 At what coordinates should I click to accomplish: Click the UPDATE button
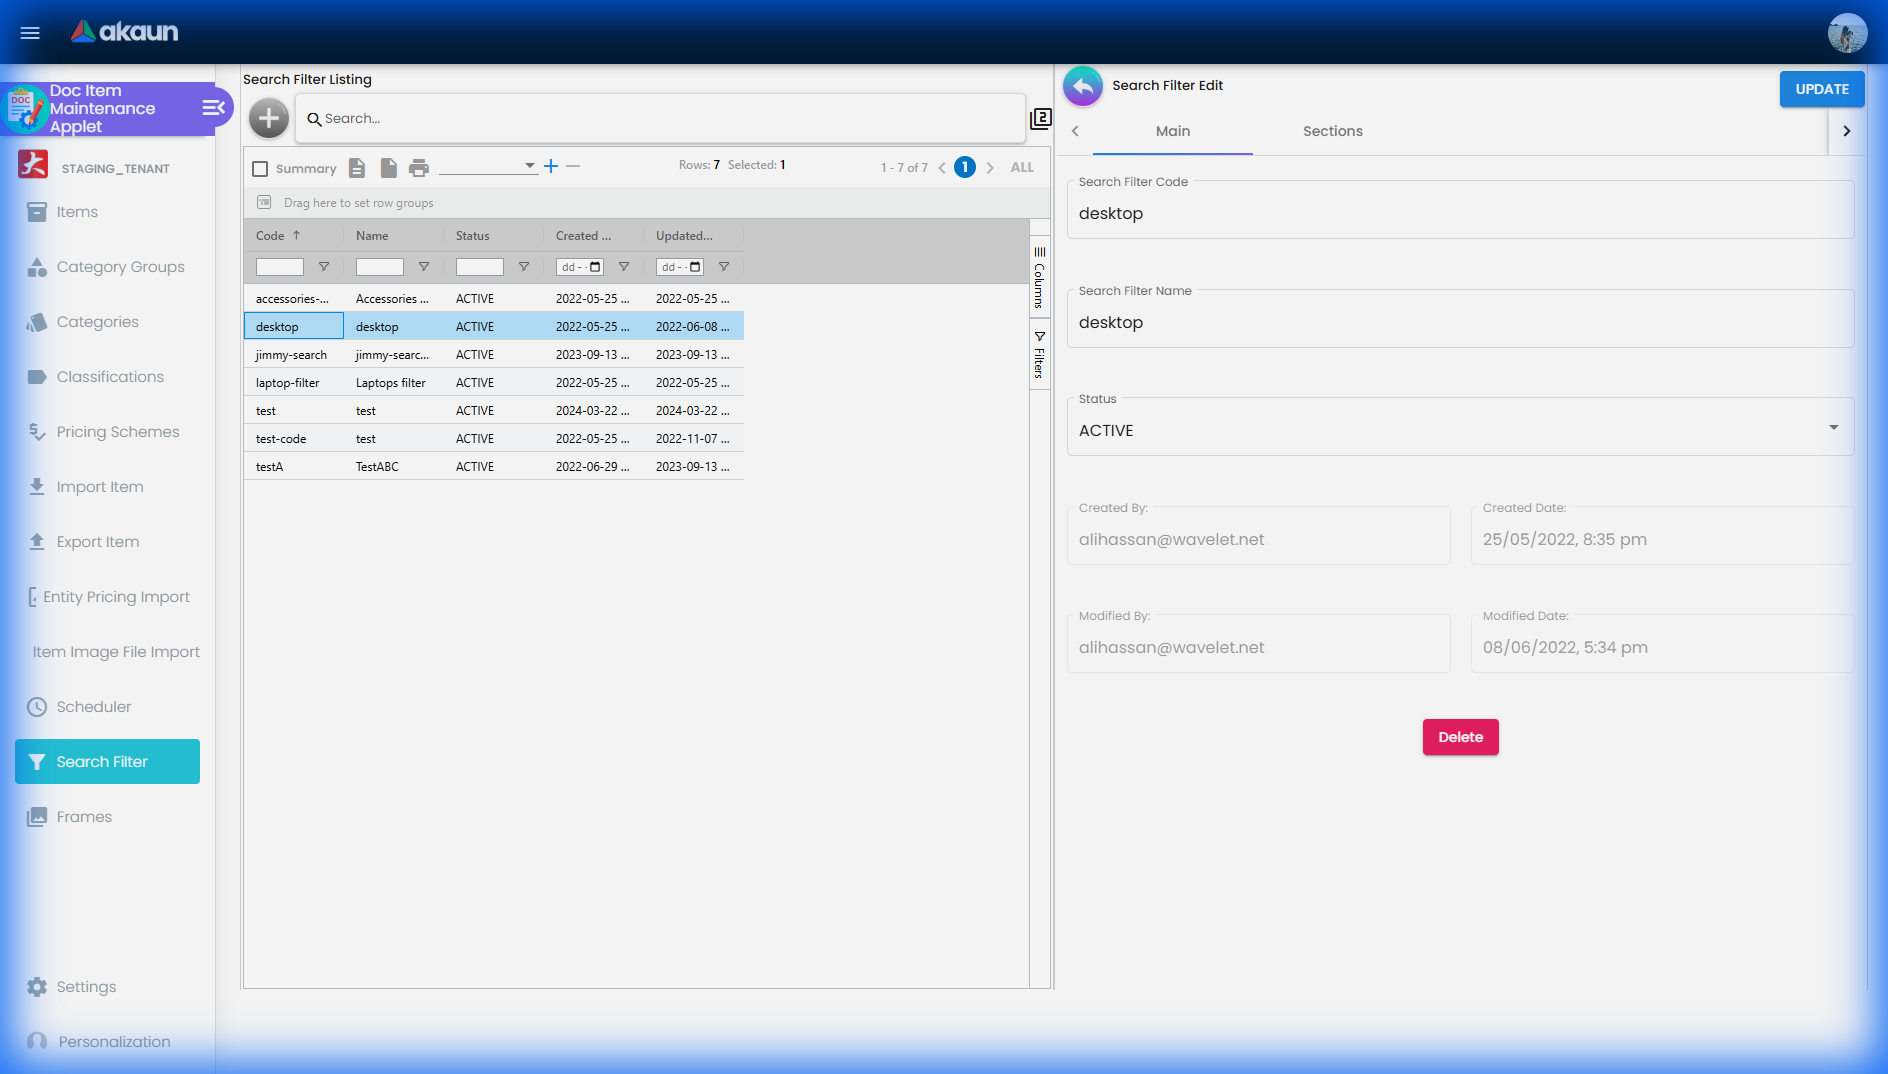click(x=1821, y=89)
